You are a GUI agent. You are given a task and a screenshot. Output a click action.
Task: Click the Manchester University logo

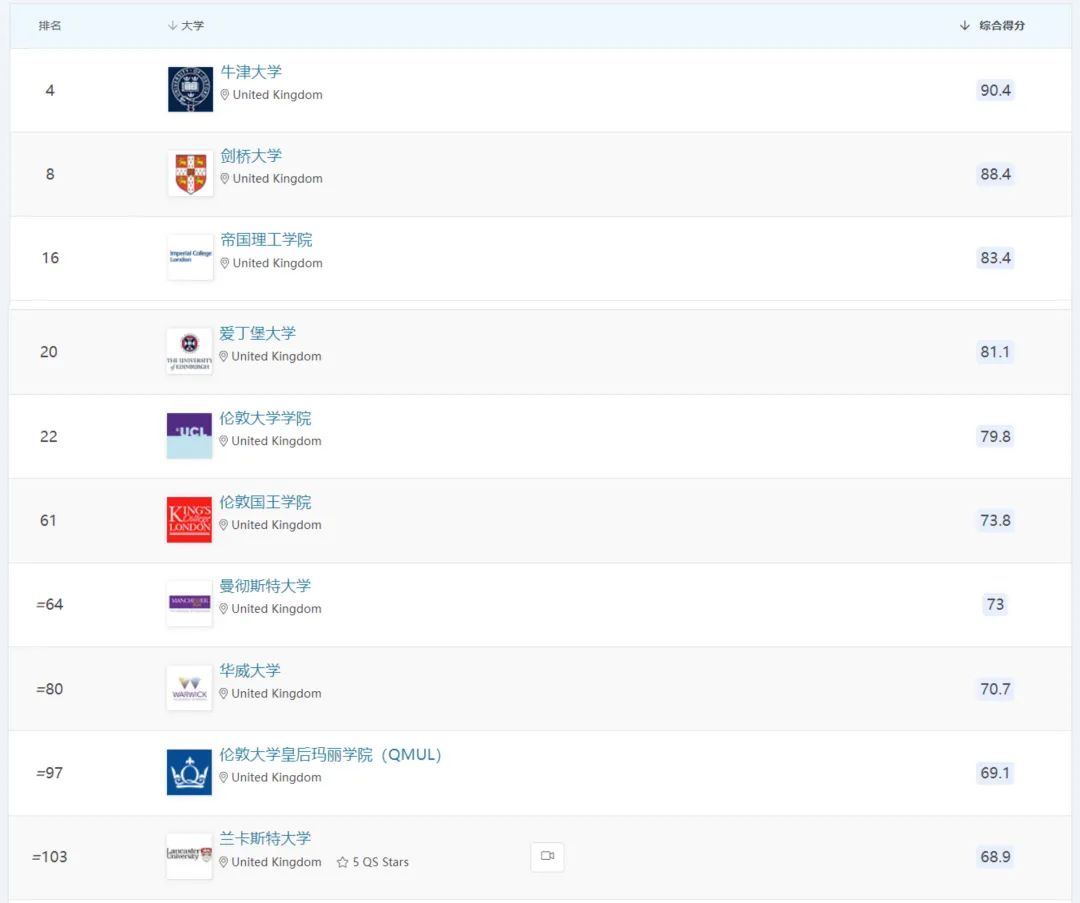pos(189,604)
